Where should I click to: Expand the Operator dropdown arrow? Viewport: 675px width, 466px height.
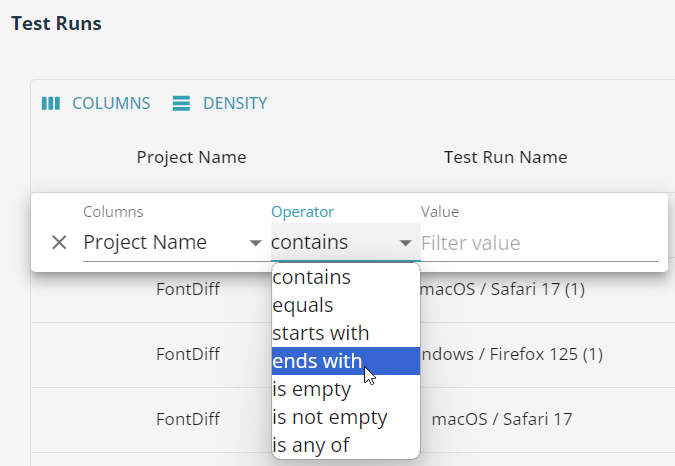pos(405,243)
